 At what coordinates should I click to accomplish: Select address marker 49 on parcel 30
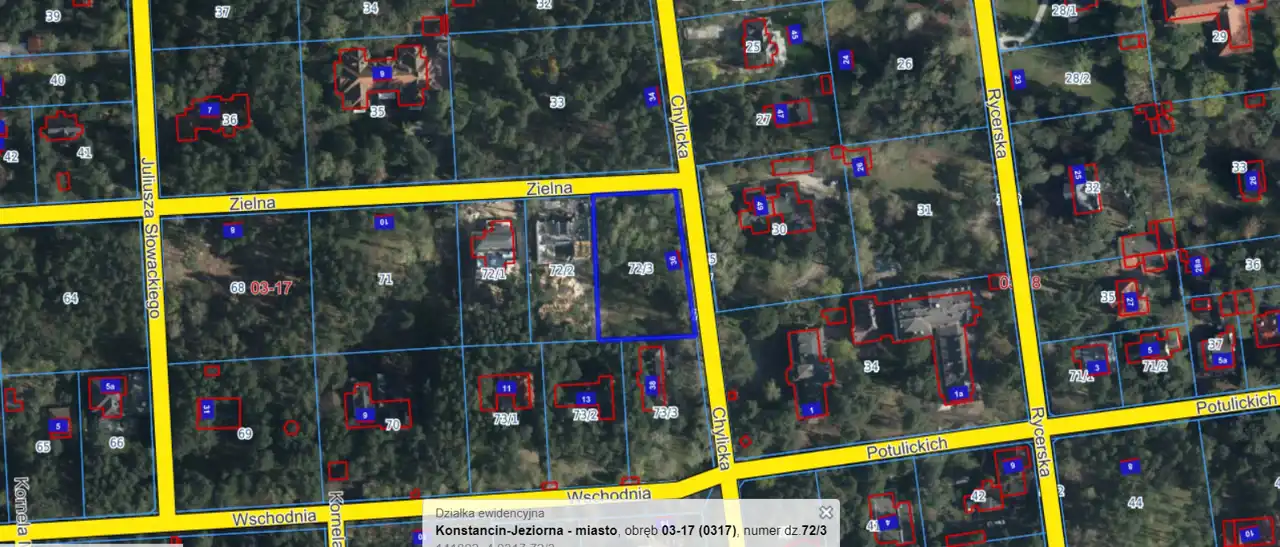[759, 207]
